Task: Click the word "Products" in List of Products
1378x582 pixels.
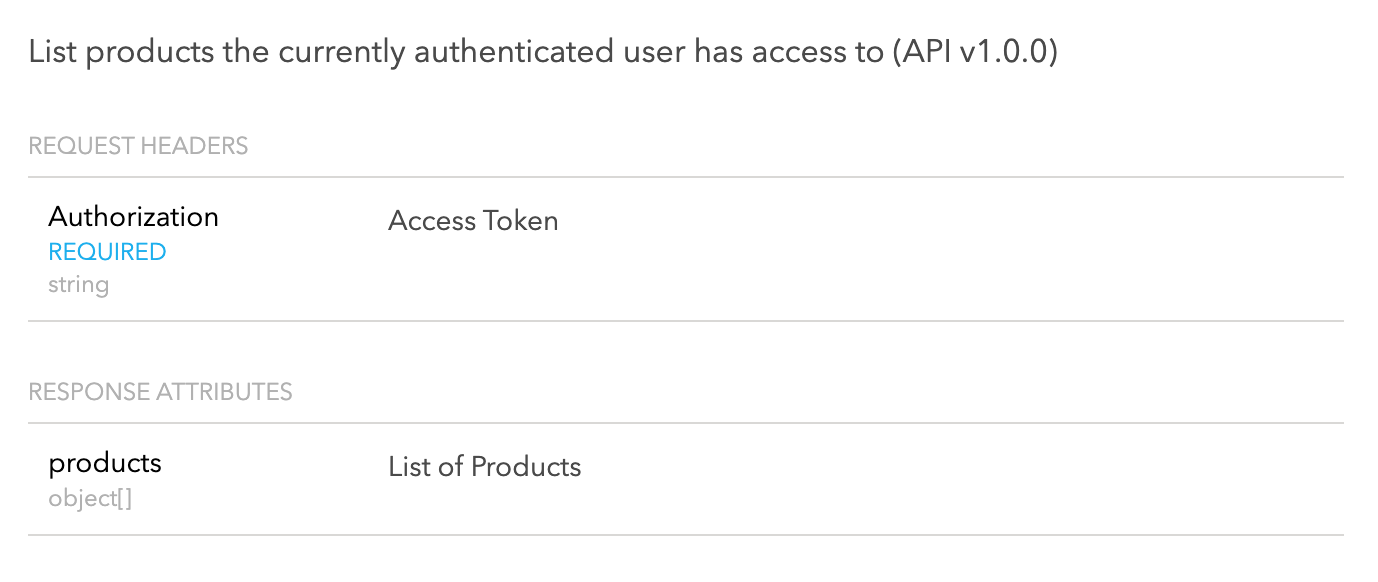Action: 526,467
